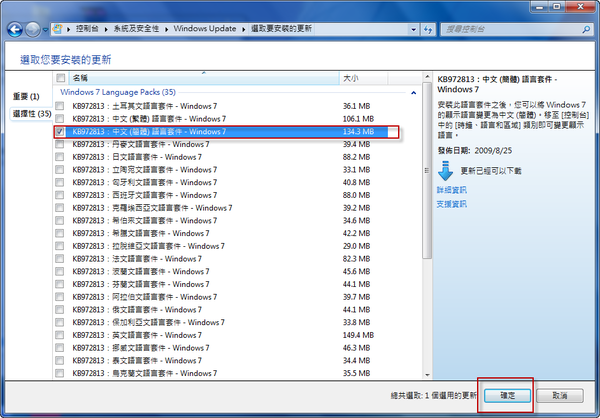Select the 挪威文語言套件 row text

[141, 348]
